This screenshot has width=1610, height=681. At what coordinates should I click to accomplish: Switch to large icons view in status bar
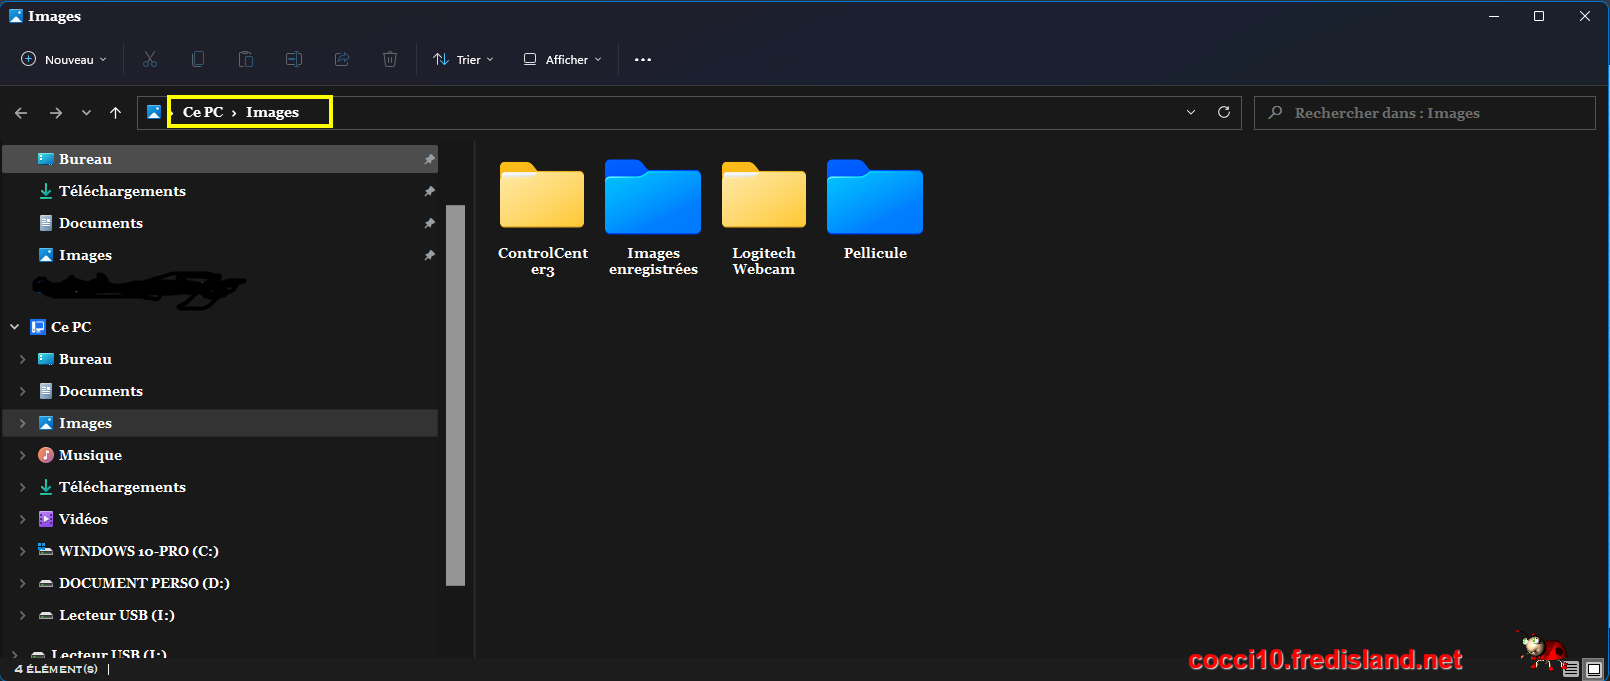pos(1593,669)
